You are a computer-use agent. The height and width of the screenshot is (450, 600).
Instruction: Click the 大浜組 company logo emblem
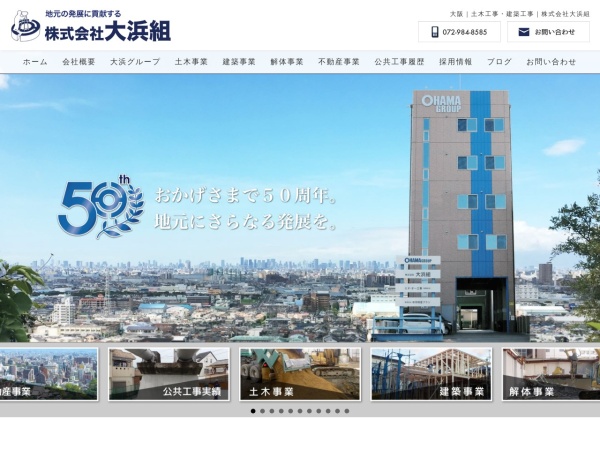pos(26,26)
